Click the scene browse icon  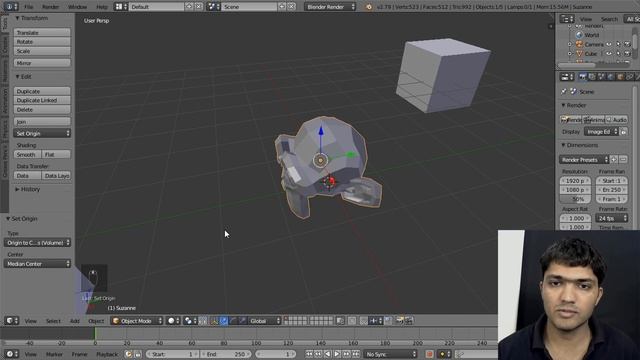click(x=212, y=7)
